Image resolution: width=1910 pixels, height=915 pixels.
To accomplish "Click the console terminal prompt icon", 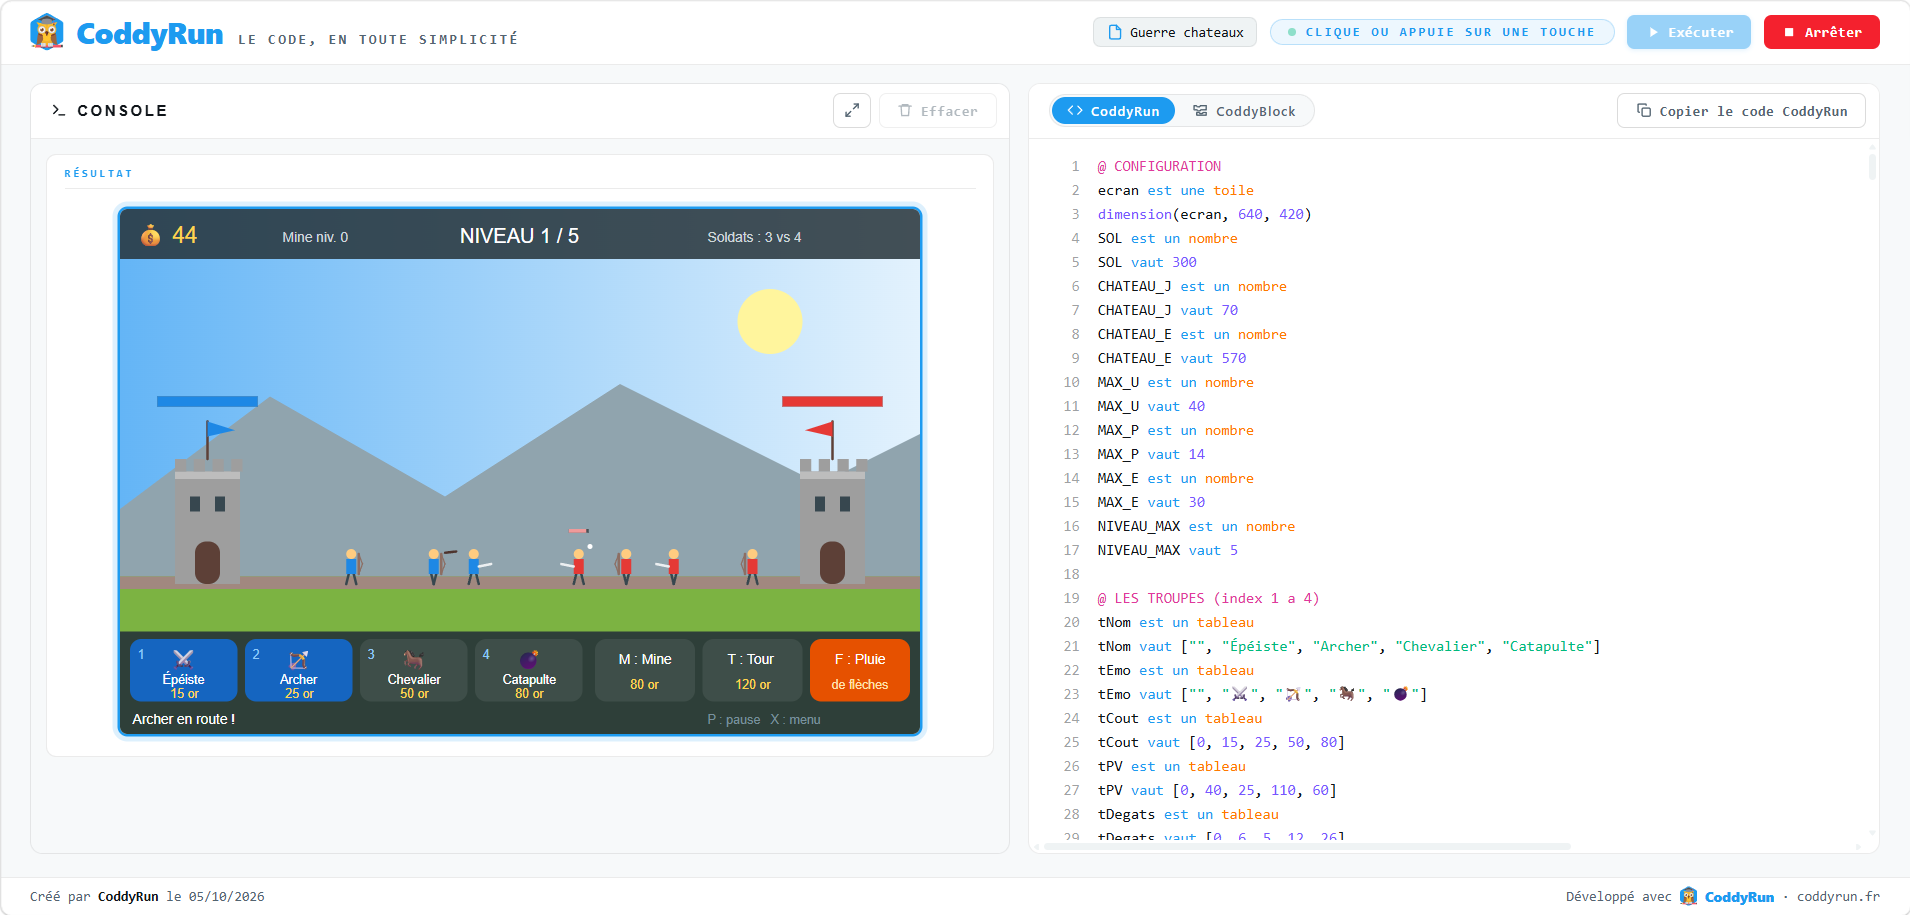I will coord(58,110).
